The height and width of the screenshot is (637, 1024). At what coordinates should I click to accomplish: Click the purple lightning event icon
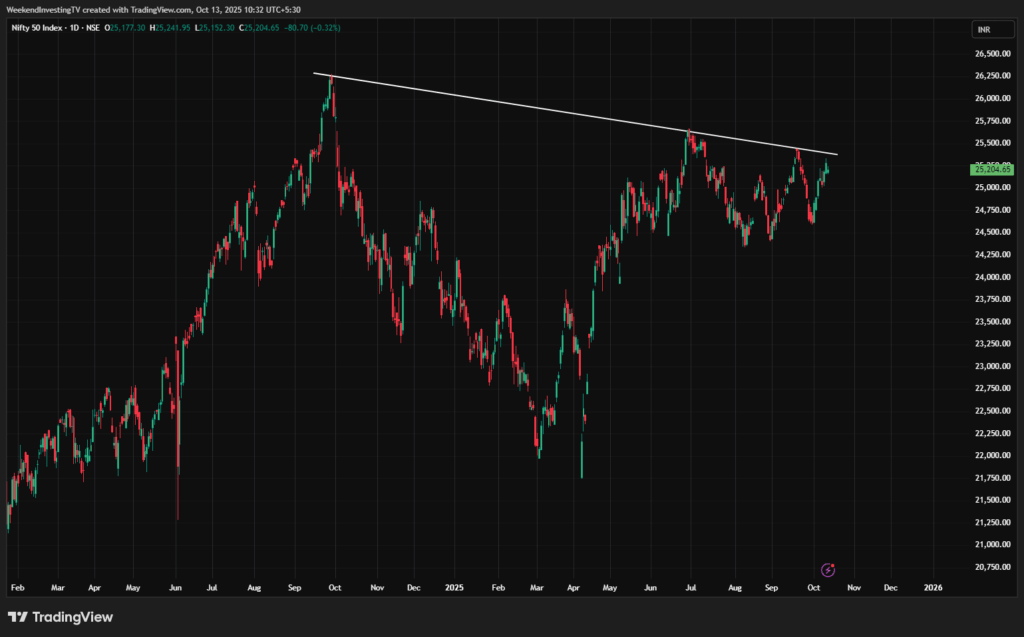(828, 568)
